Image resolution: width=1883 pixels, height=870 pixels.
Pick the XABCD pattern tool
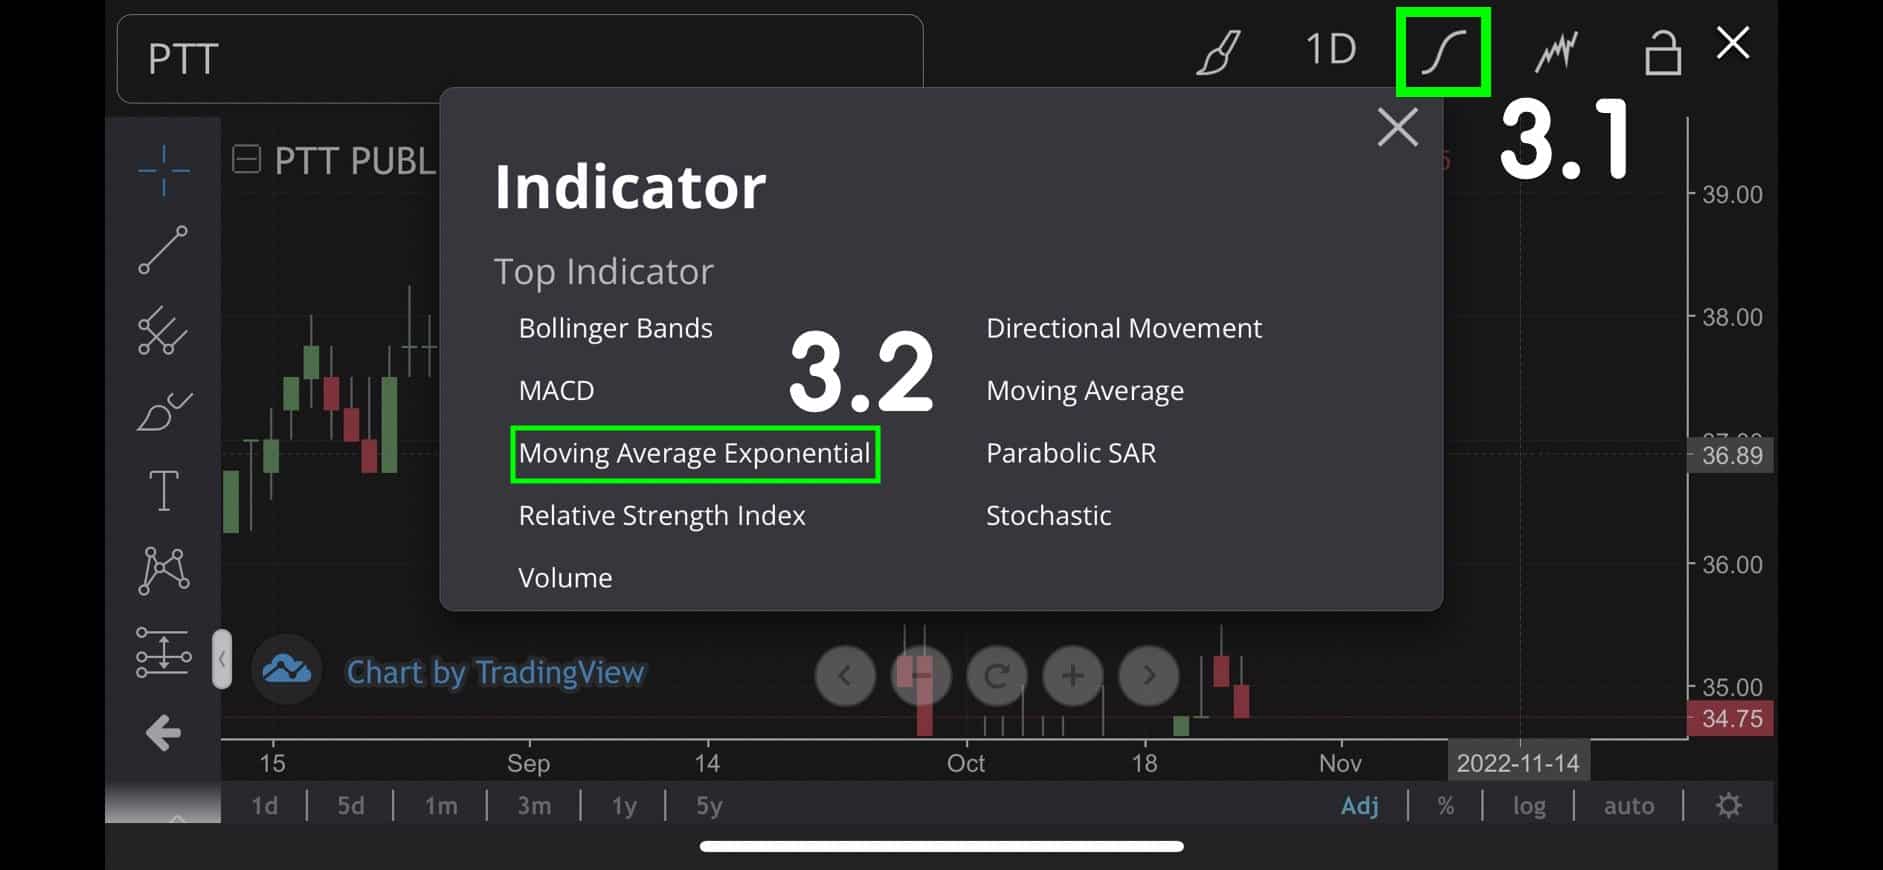pos(163,571)
